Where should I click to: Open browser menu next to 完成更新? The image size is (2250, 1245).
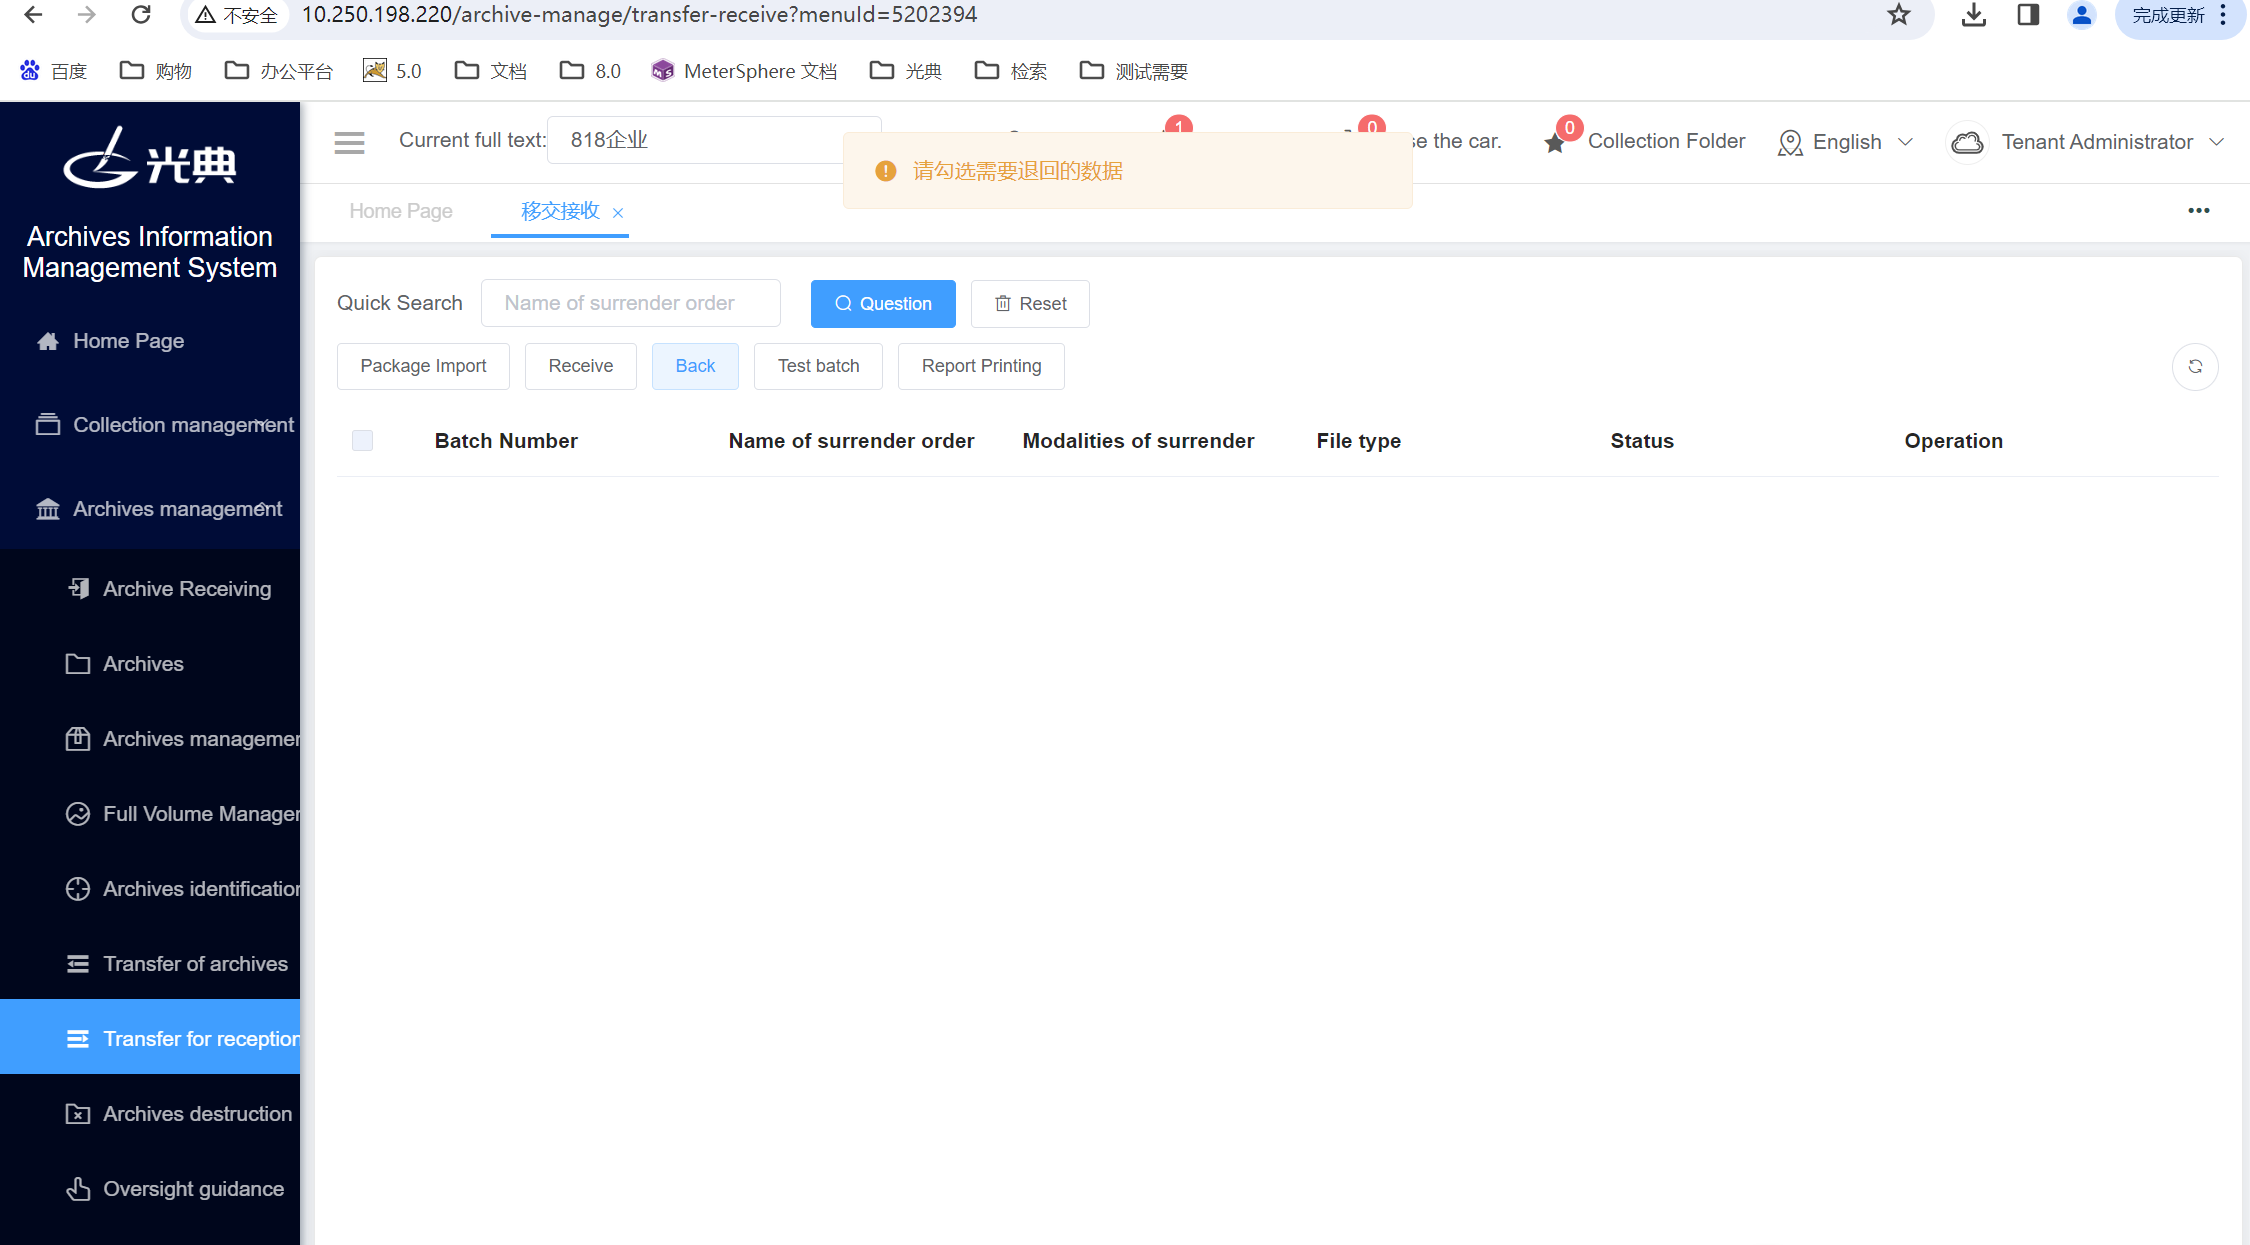[2223, 15]
